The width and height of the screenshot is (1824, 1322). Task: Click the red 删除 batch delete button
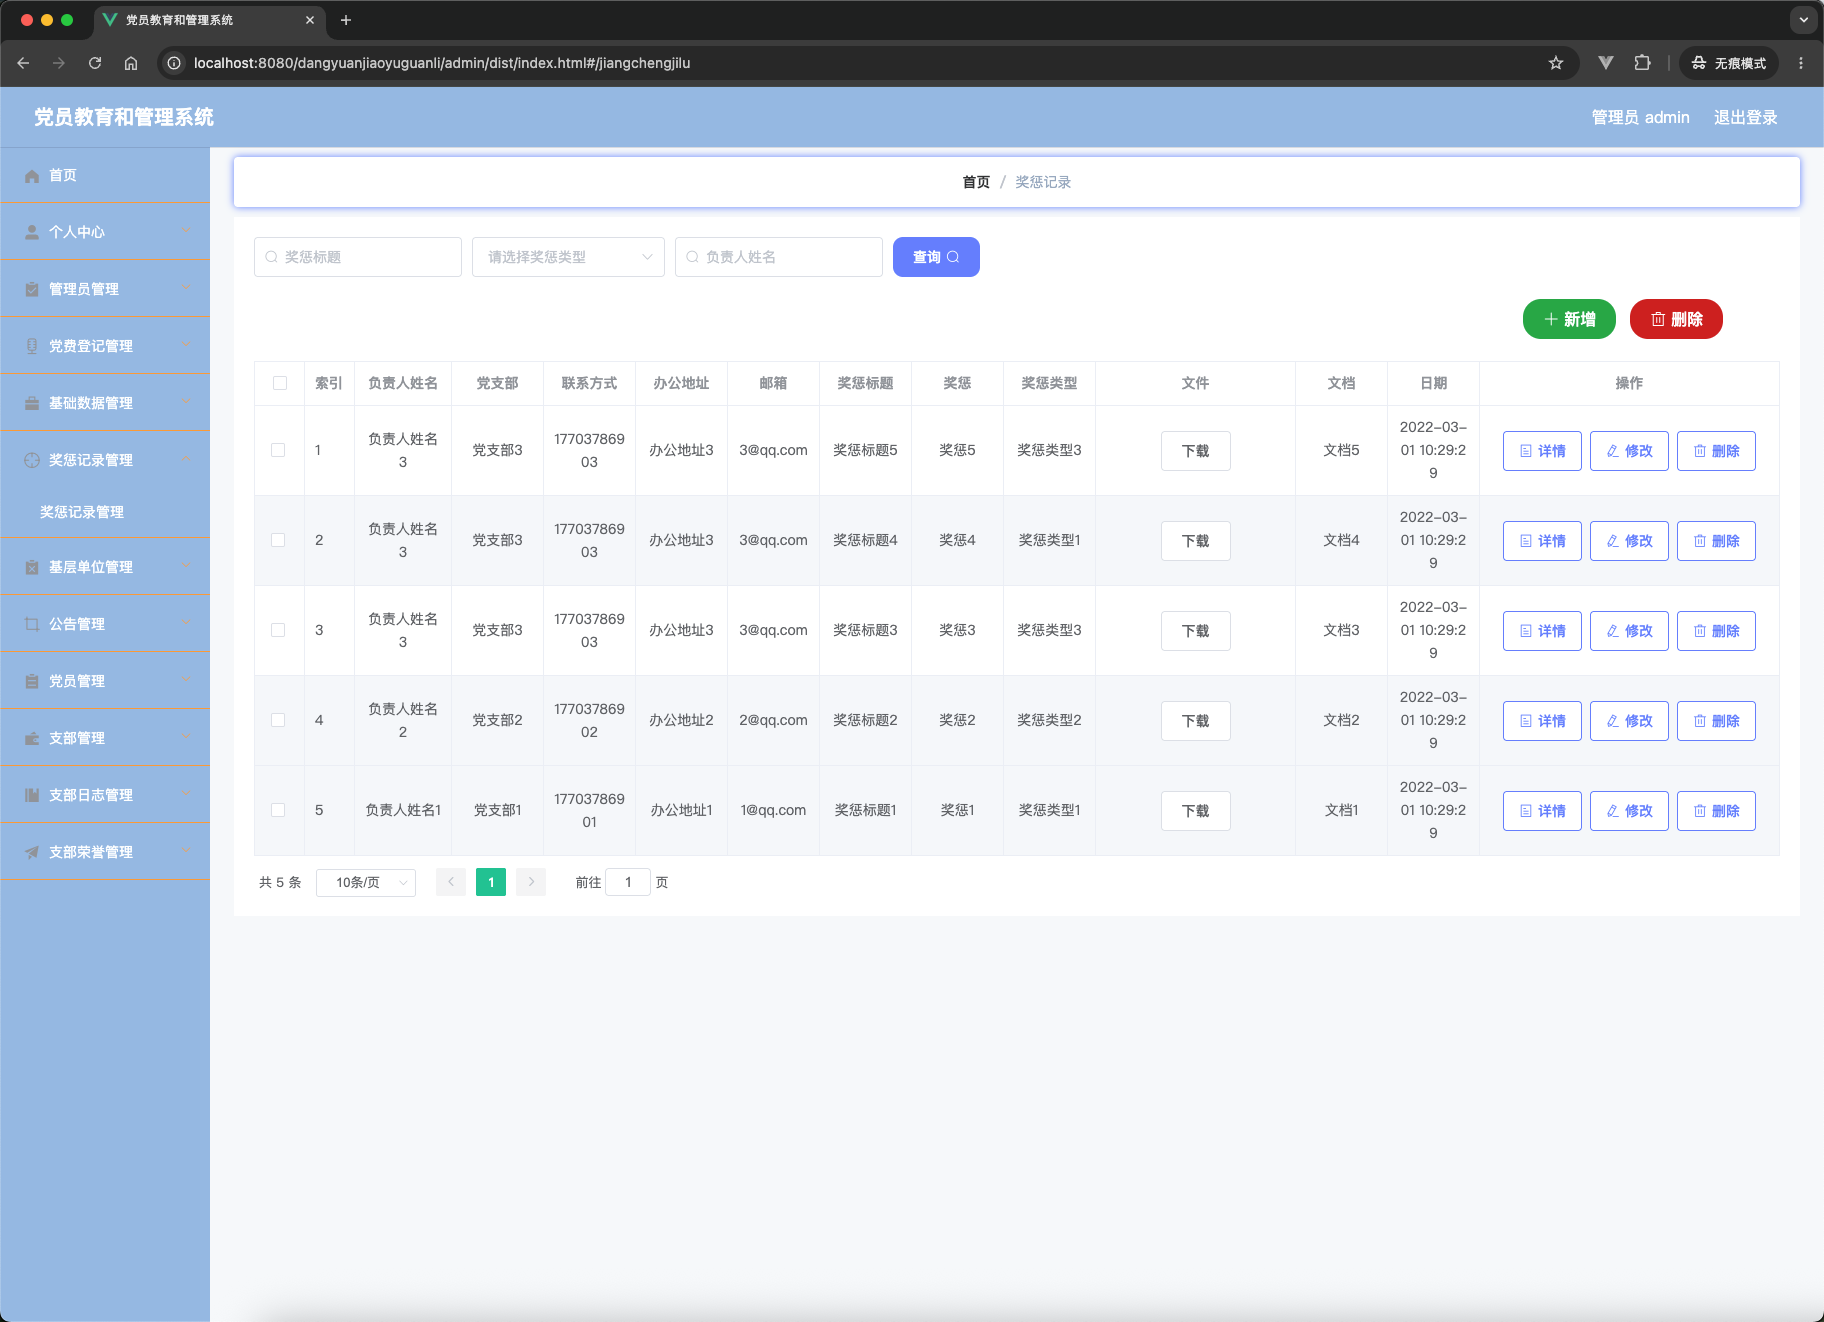(x=1676, y=319)
